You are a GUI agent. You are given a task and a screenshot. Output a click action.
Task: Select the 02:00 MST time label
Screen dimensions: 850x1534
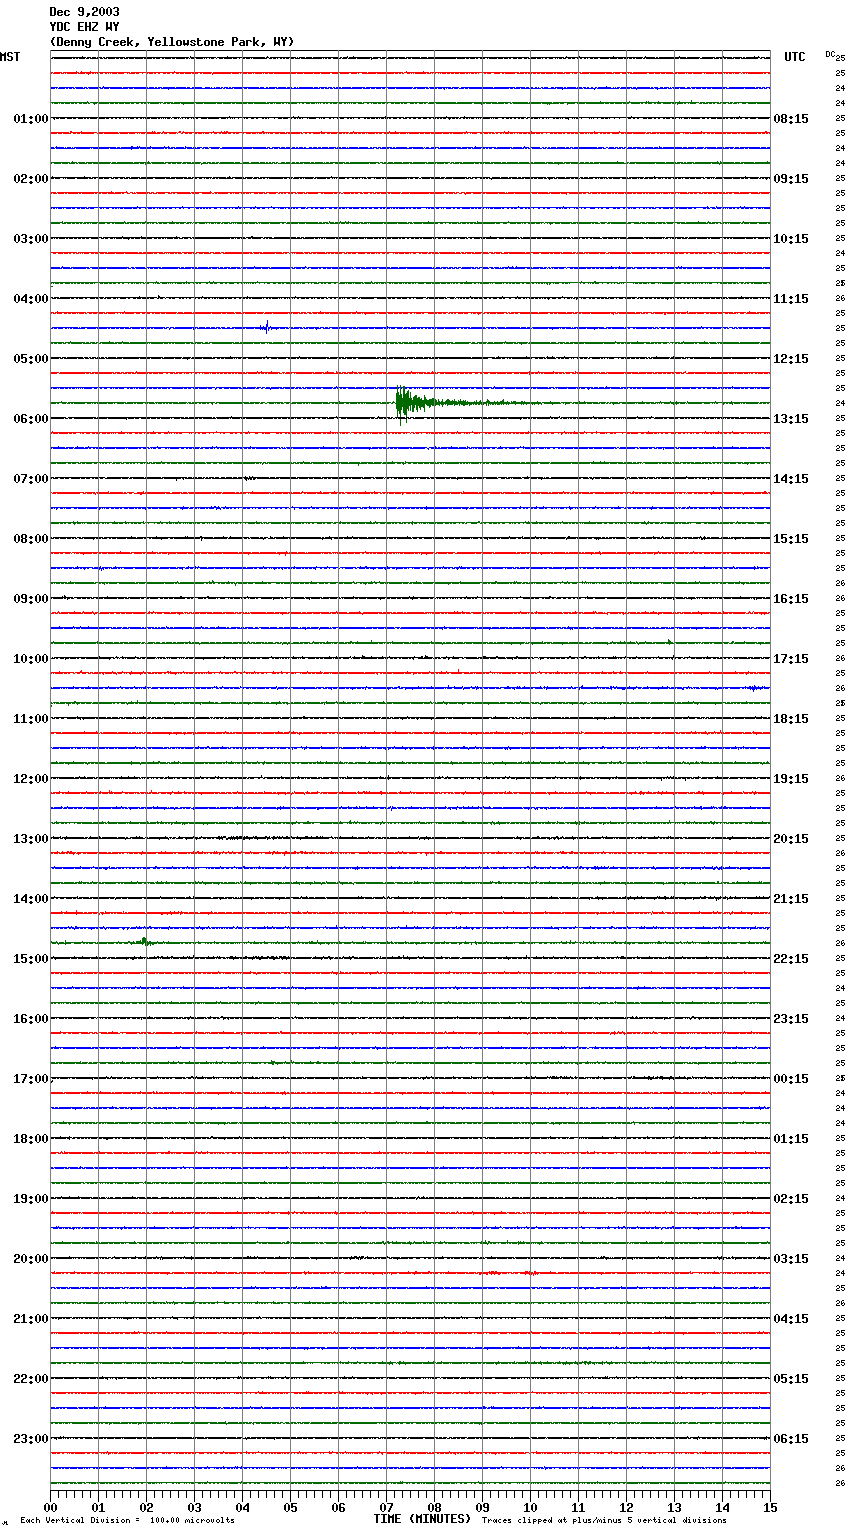click(31, 179)
